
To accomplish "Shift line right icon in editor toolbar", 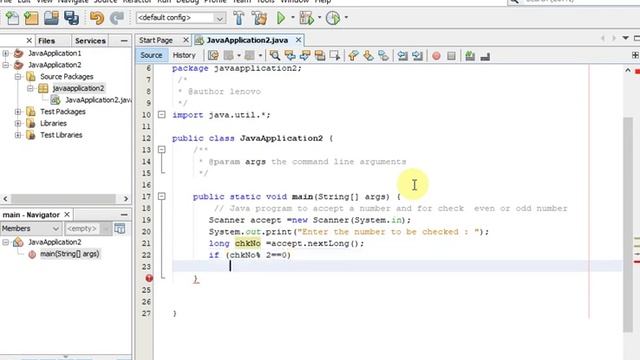I will coord(417,56).
